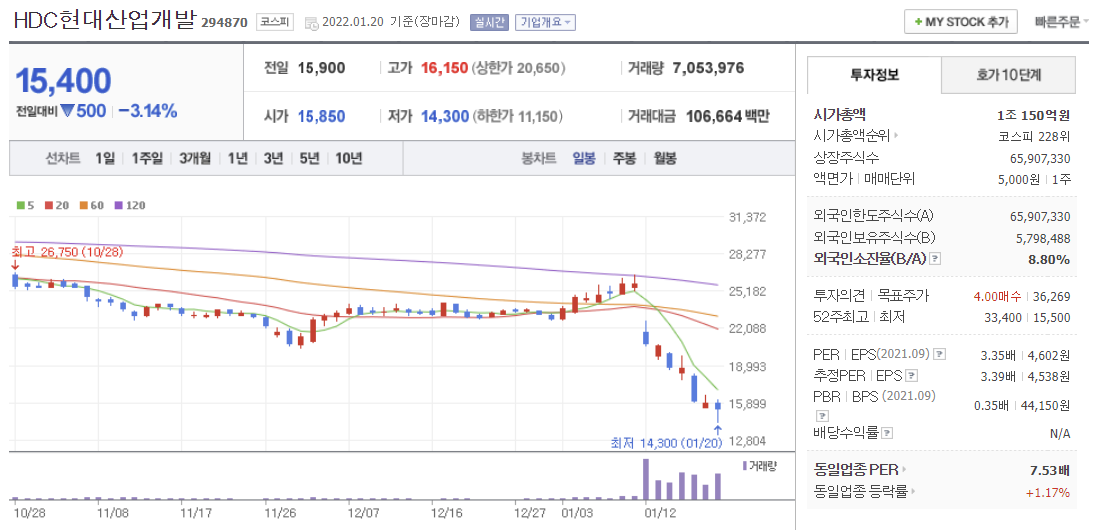Open help icon next to 배당수익률
Viewport: 1098px width, 530px height.
pos(887,433)
